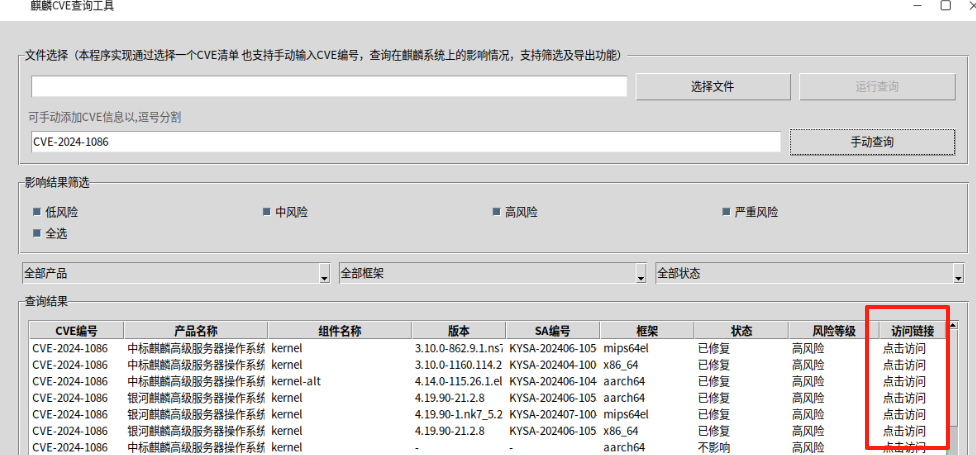
Task: Click the CVE-2024-1086 manual input field
Action: coord(406,142)
